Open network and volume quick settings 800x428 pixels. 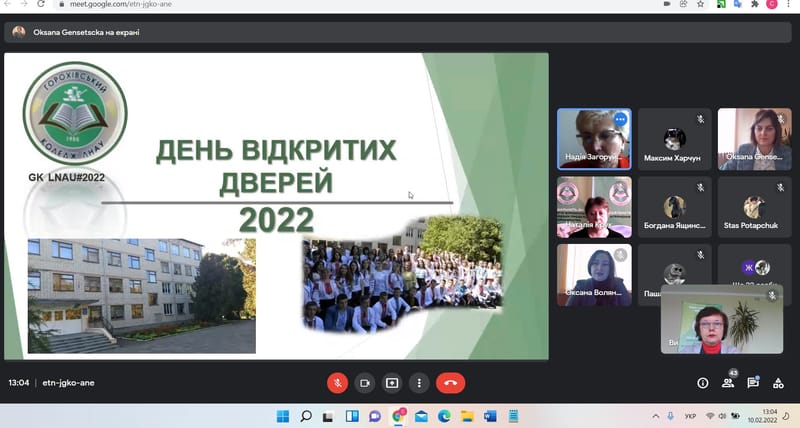[723, 417]
